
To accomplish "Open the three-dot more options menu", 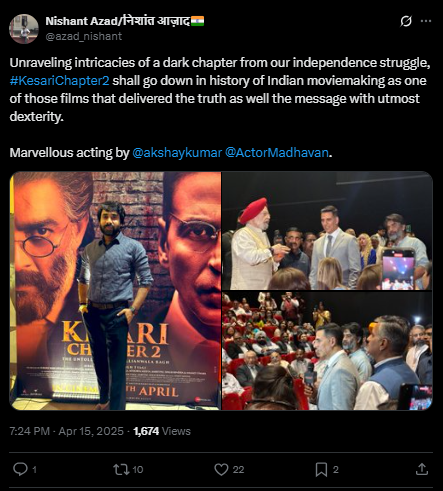I will [x=426, y=21].
